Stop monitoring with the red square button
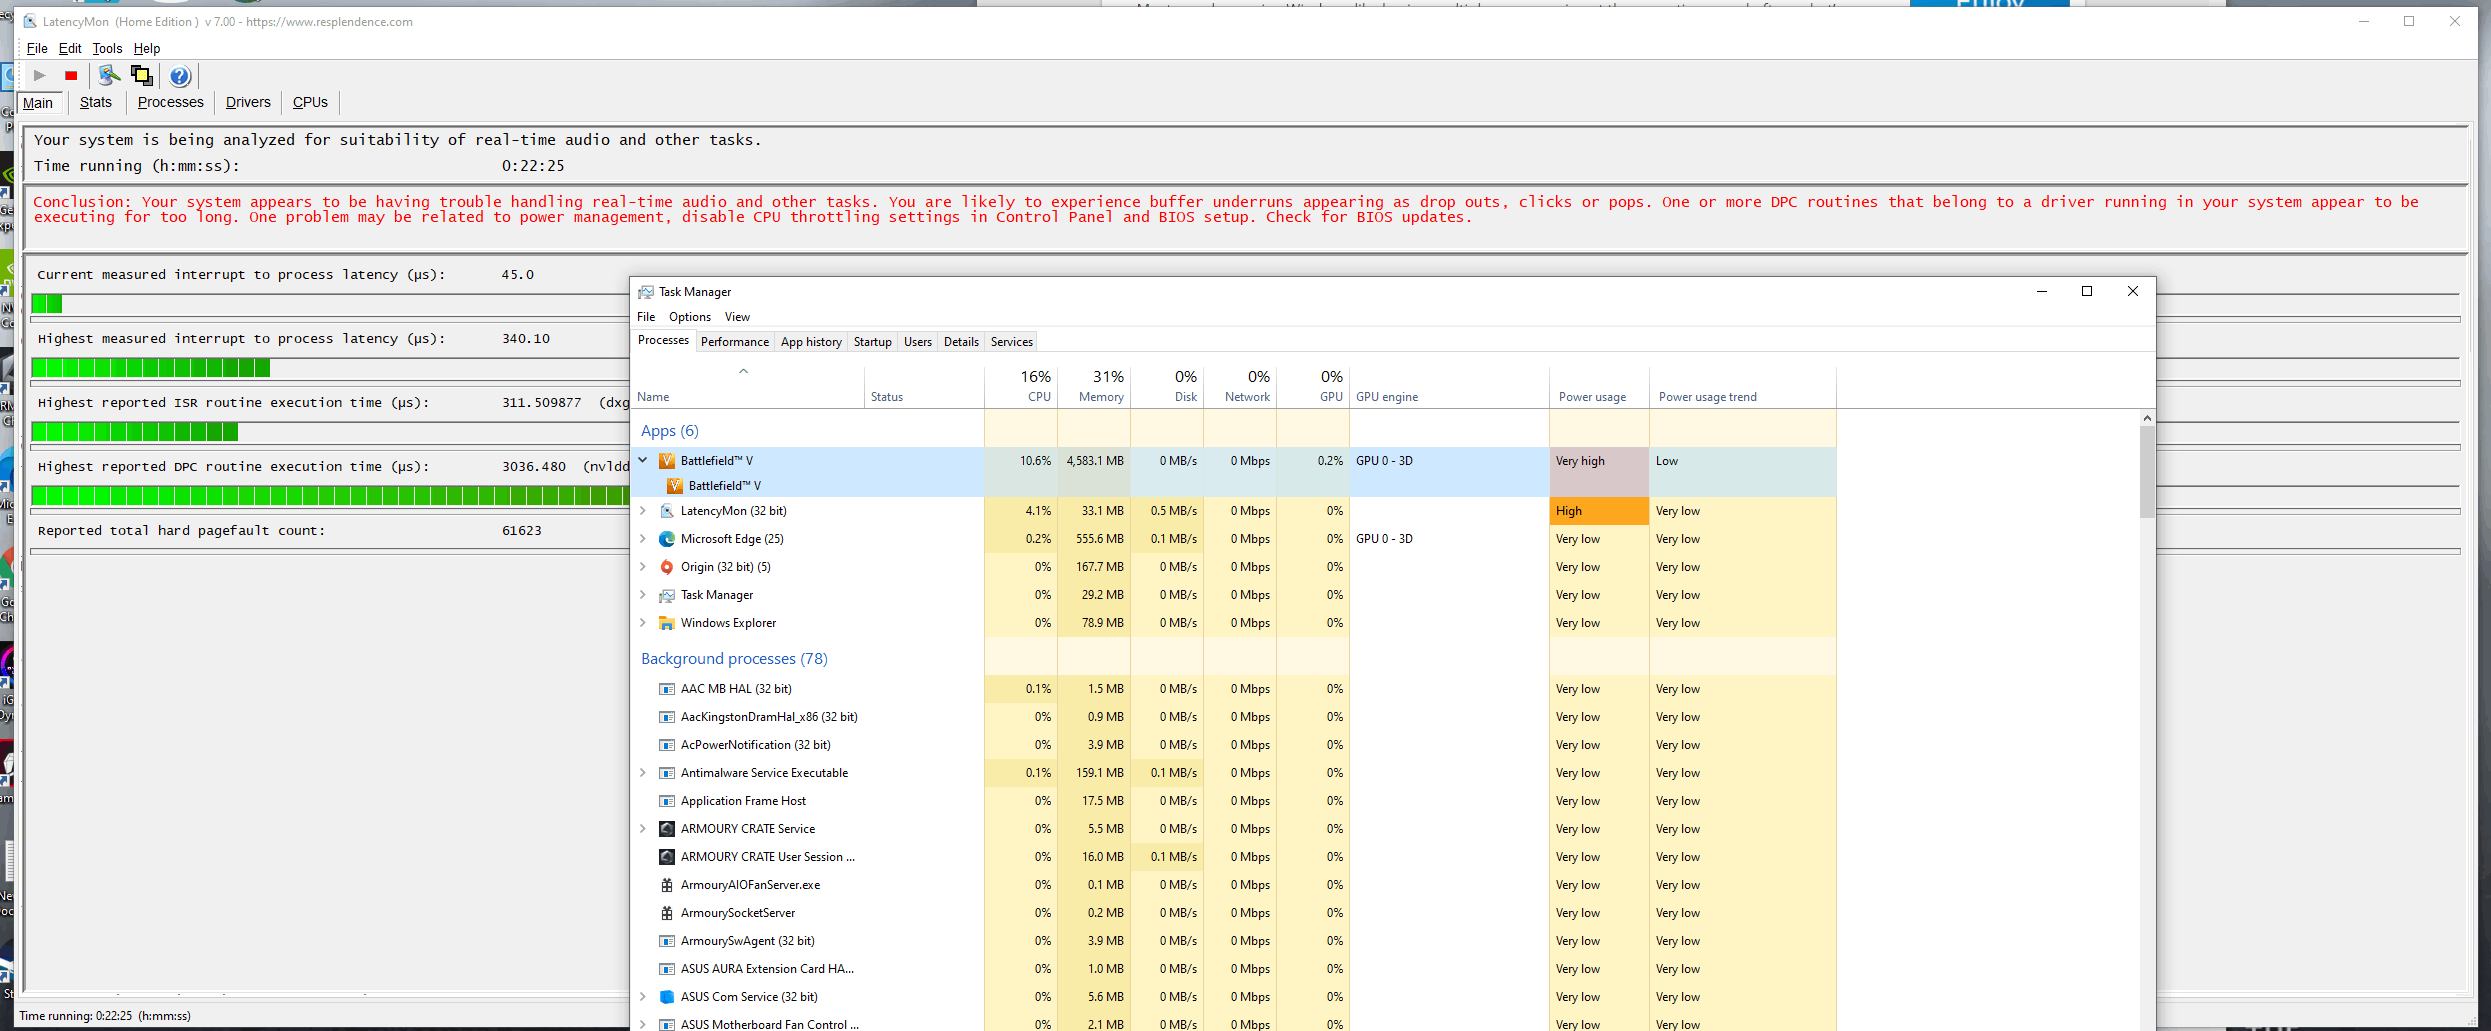The image size is (2491, 1031). pyautogui.click(x=71, y=76)
